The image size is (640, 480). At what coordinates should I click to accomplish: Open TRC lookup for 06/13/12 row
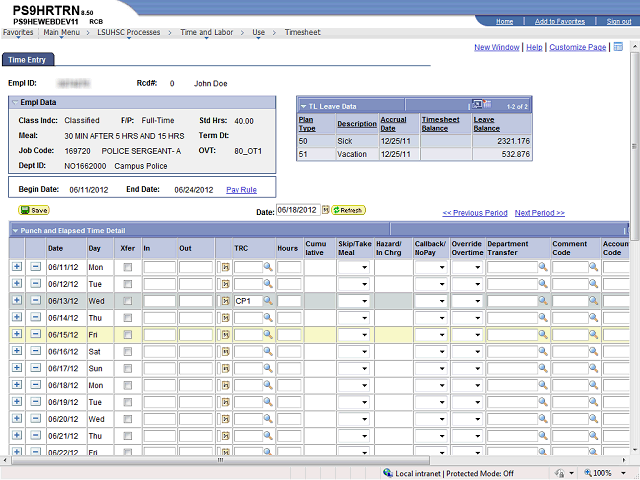(269, 301)
